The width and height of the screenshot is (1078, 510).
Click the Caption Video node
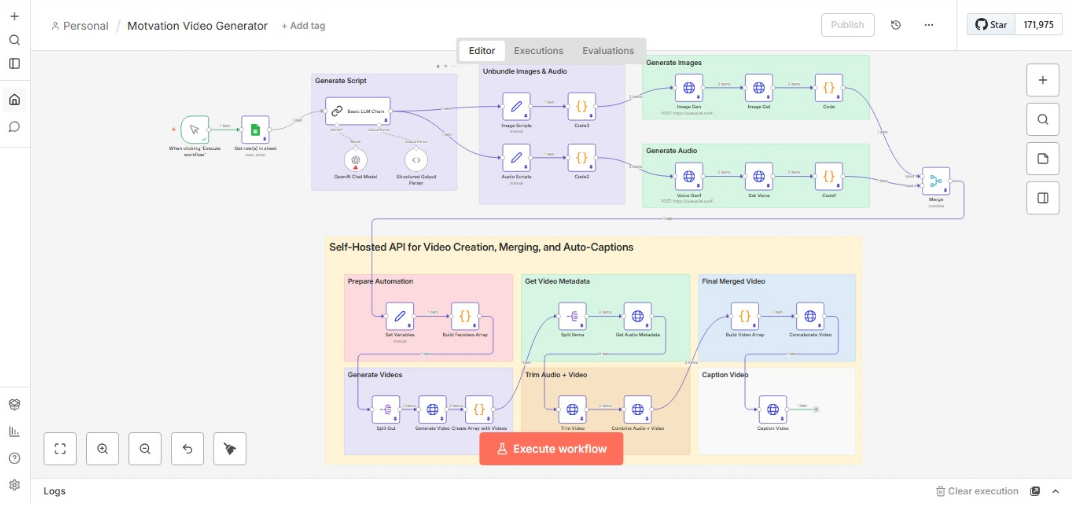pyautogui.click(x=772, y=409)
